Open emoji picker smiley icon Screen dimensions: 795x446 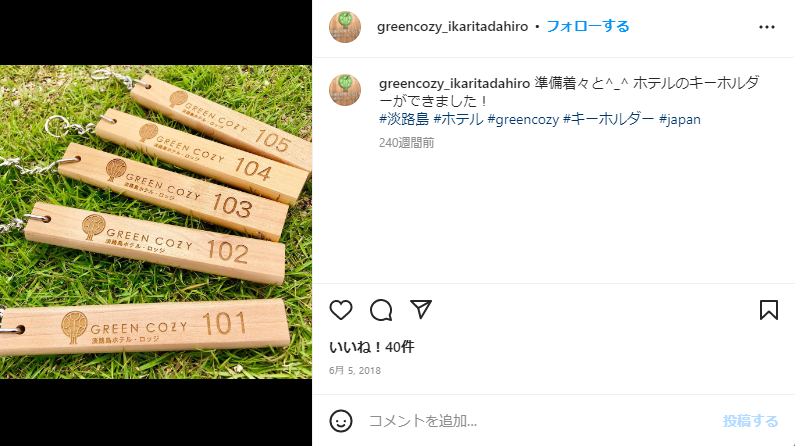[341, 421]
